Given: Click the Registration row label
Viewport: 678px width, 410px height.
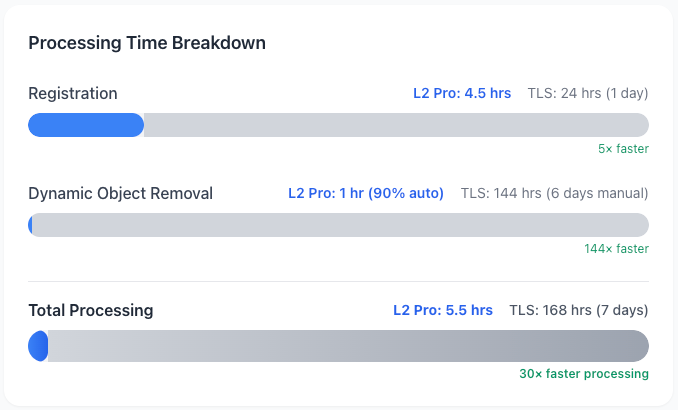Looking at the screenshot, I should pyautogui.click(x=73, y=93).
